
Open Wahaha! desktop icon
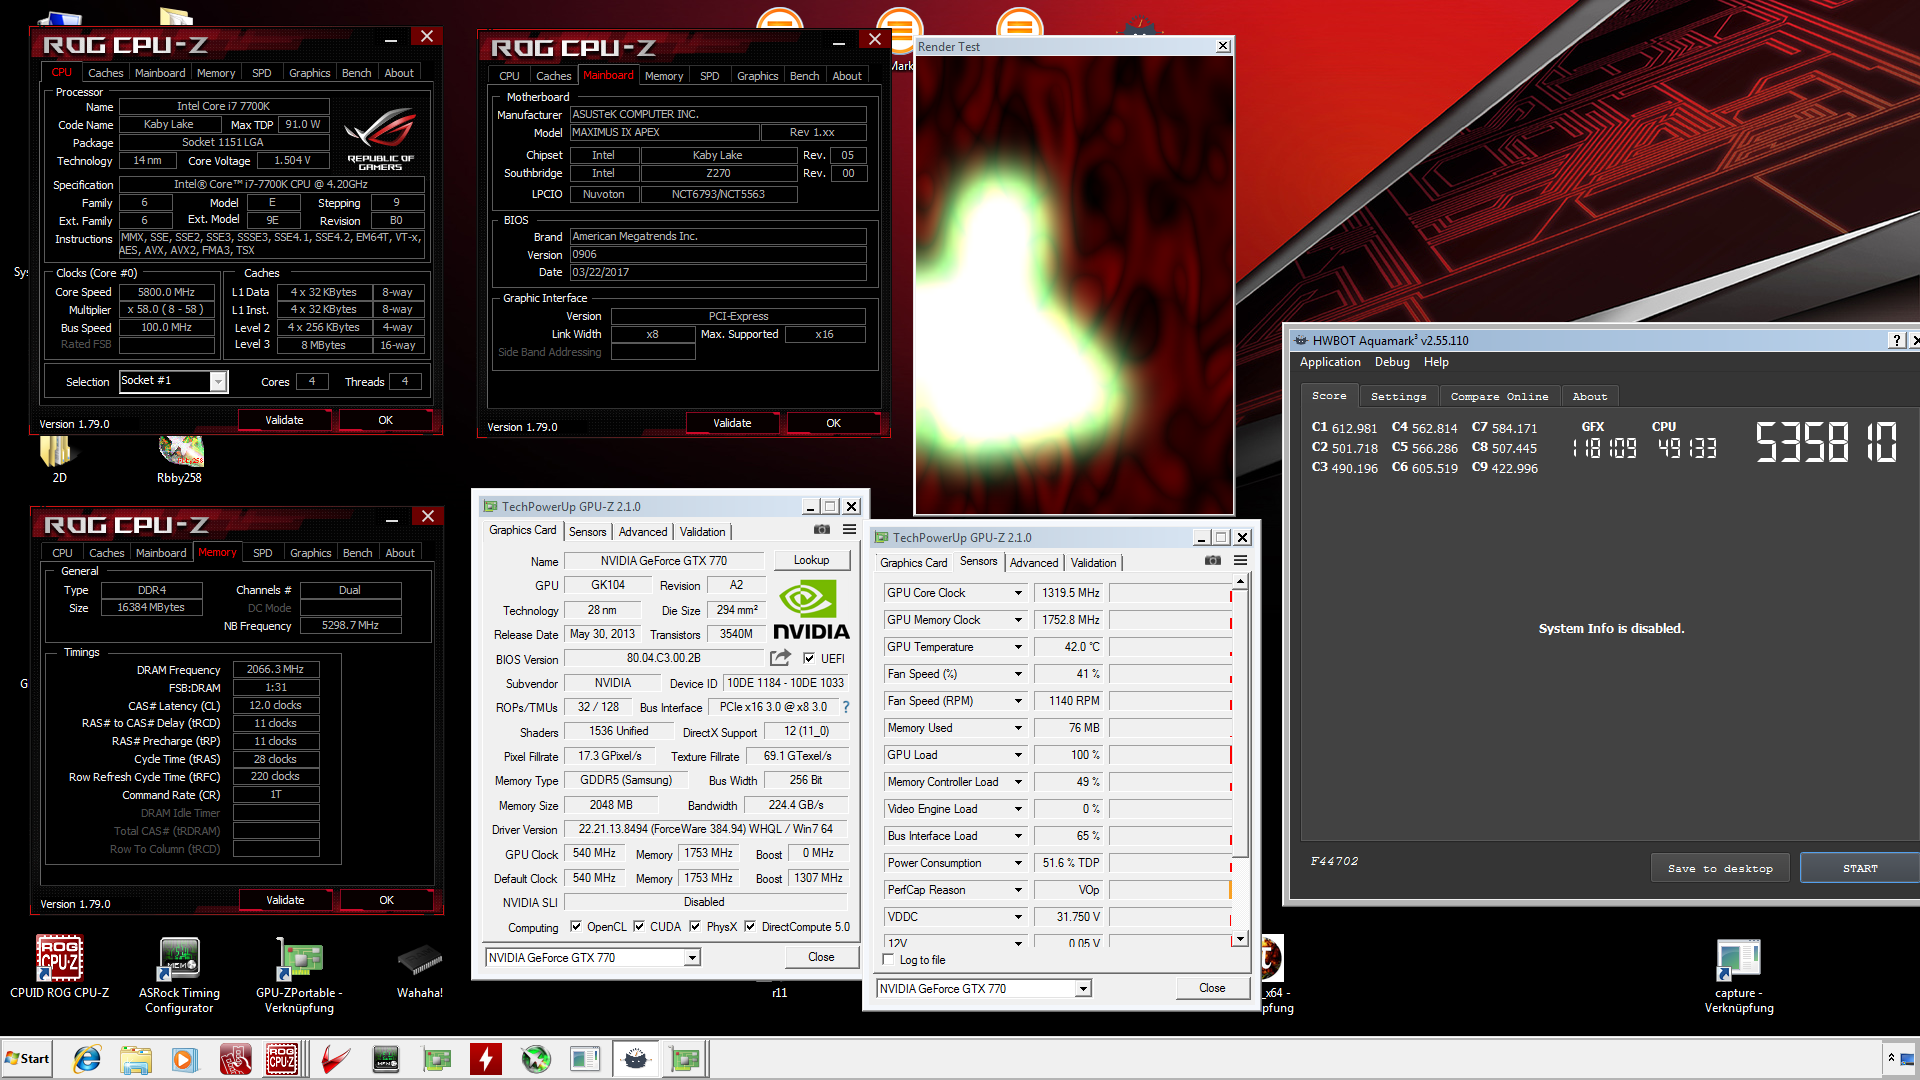tap(419, 970)
